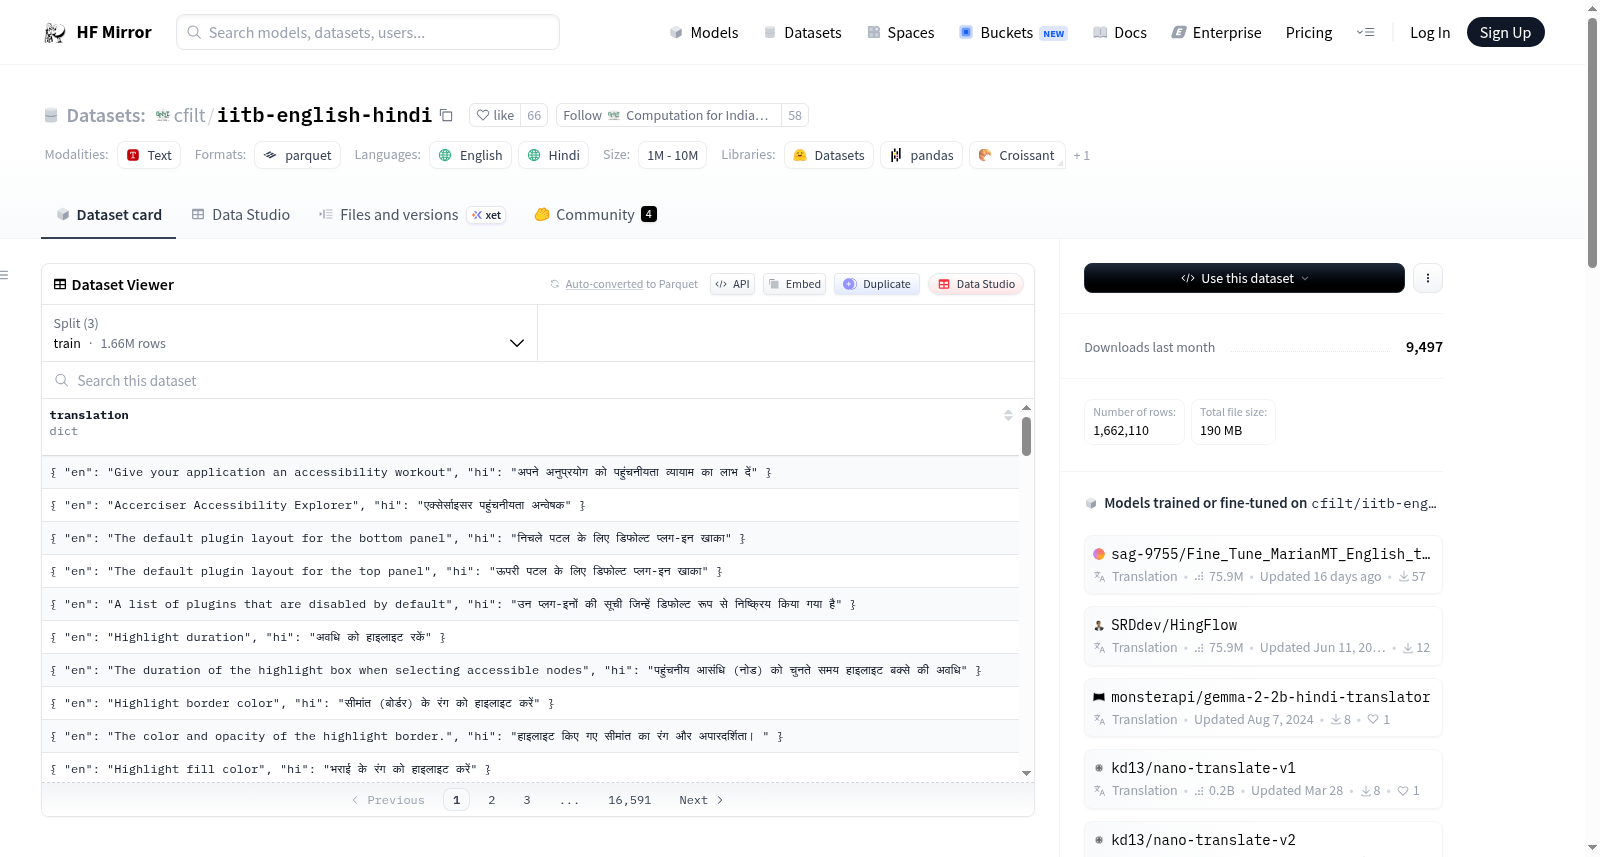Image resolution: width=1600 pixels, height=857 pixels.
Task: Select the 'Accerciser Accessibility Explorer' row
Action: coord(530,505)
